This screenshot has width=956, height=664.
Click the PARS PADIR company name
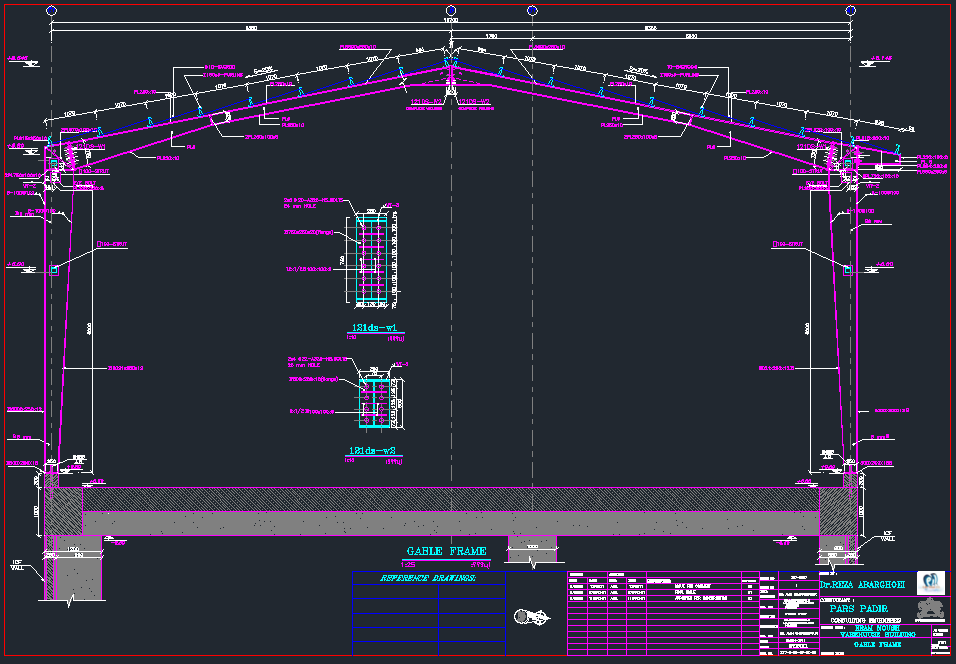pyautogui.click(x=860, y=607)
